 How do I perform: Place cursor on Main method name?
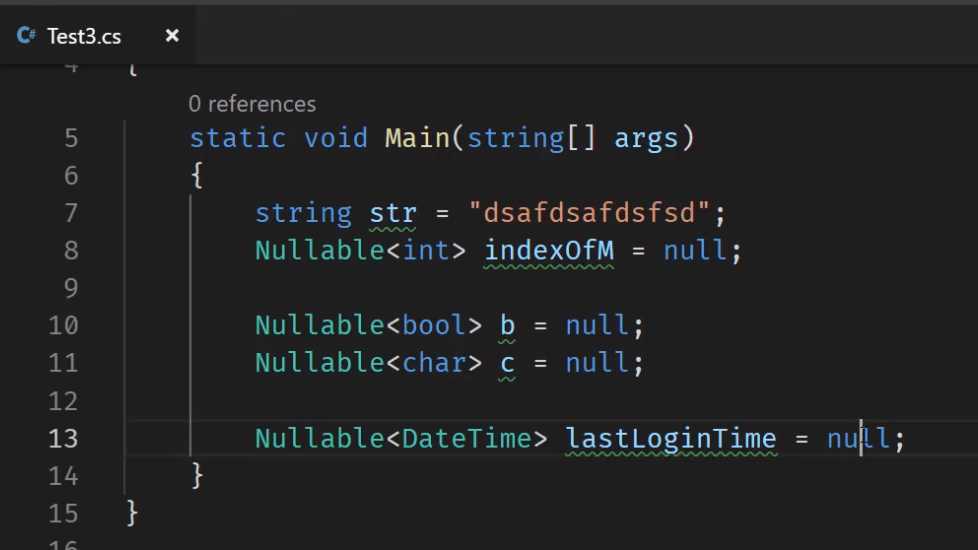pos(417,138)
